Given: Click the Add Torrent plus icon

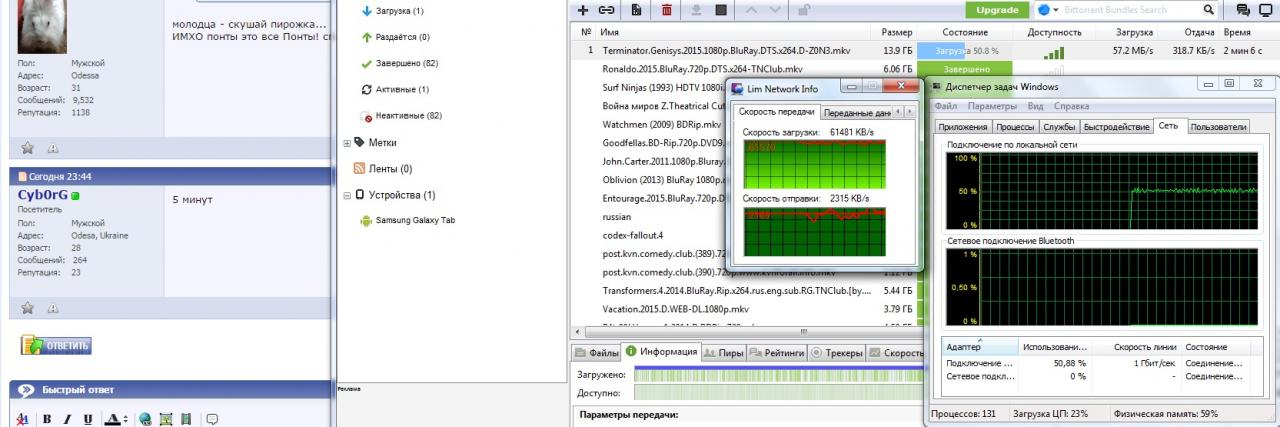Looking at the screenshot, I should (x=583, y=10).
